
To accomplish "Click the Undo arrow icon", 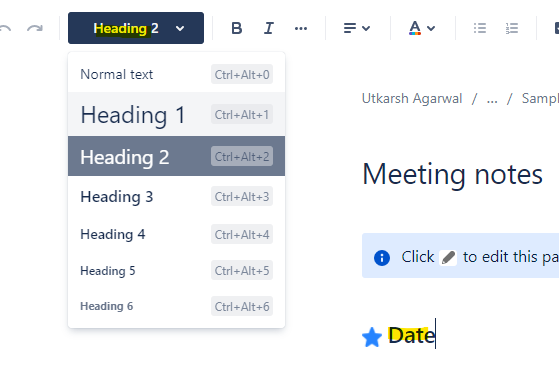I will (5, 28).
